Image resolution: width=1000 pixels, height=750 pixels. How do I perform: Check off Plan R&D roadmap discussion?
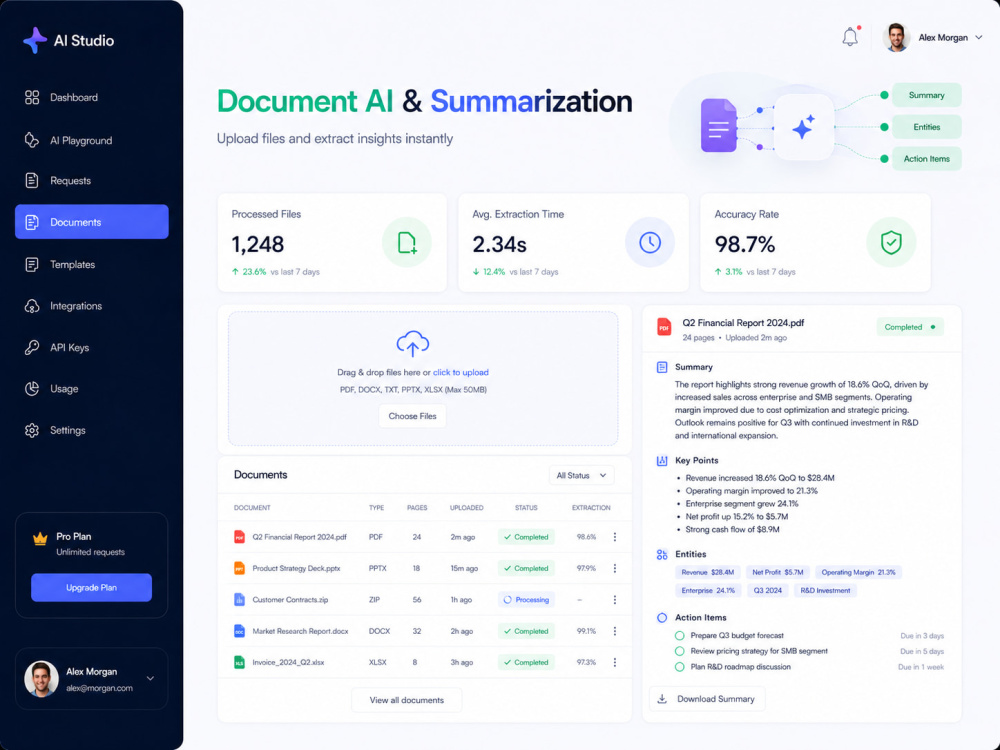pyautogui.click(x=680, y=667)
